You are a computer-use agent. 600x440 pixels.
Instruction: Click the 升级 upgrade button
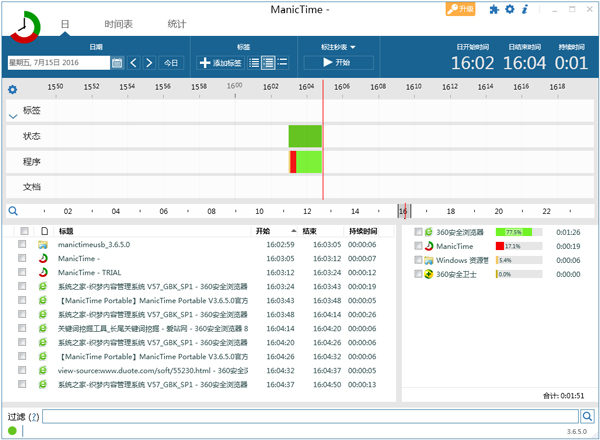[x=460, y=9]
